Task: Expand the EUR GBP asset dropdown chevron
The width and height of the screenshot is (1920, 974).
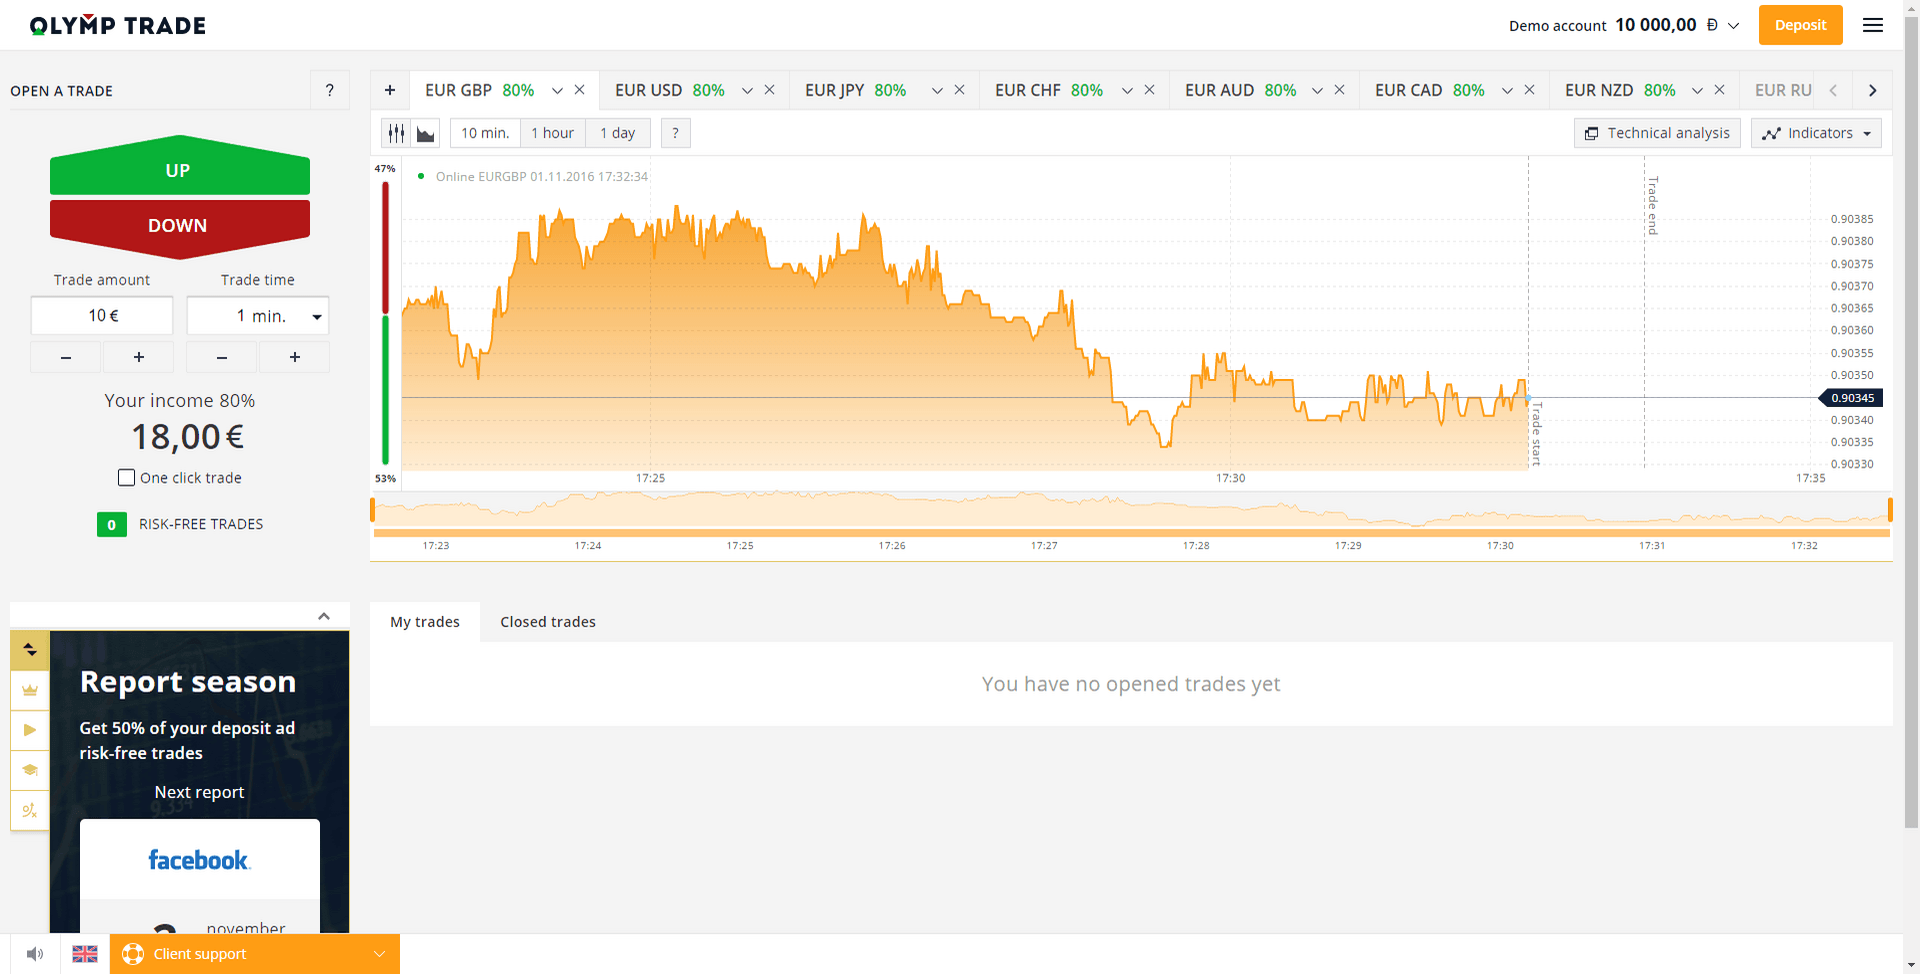Action: pyautogui.click(x=557, y=91)
